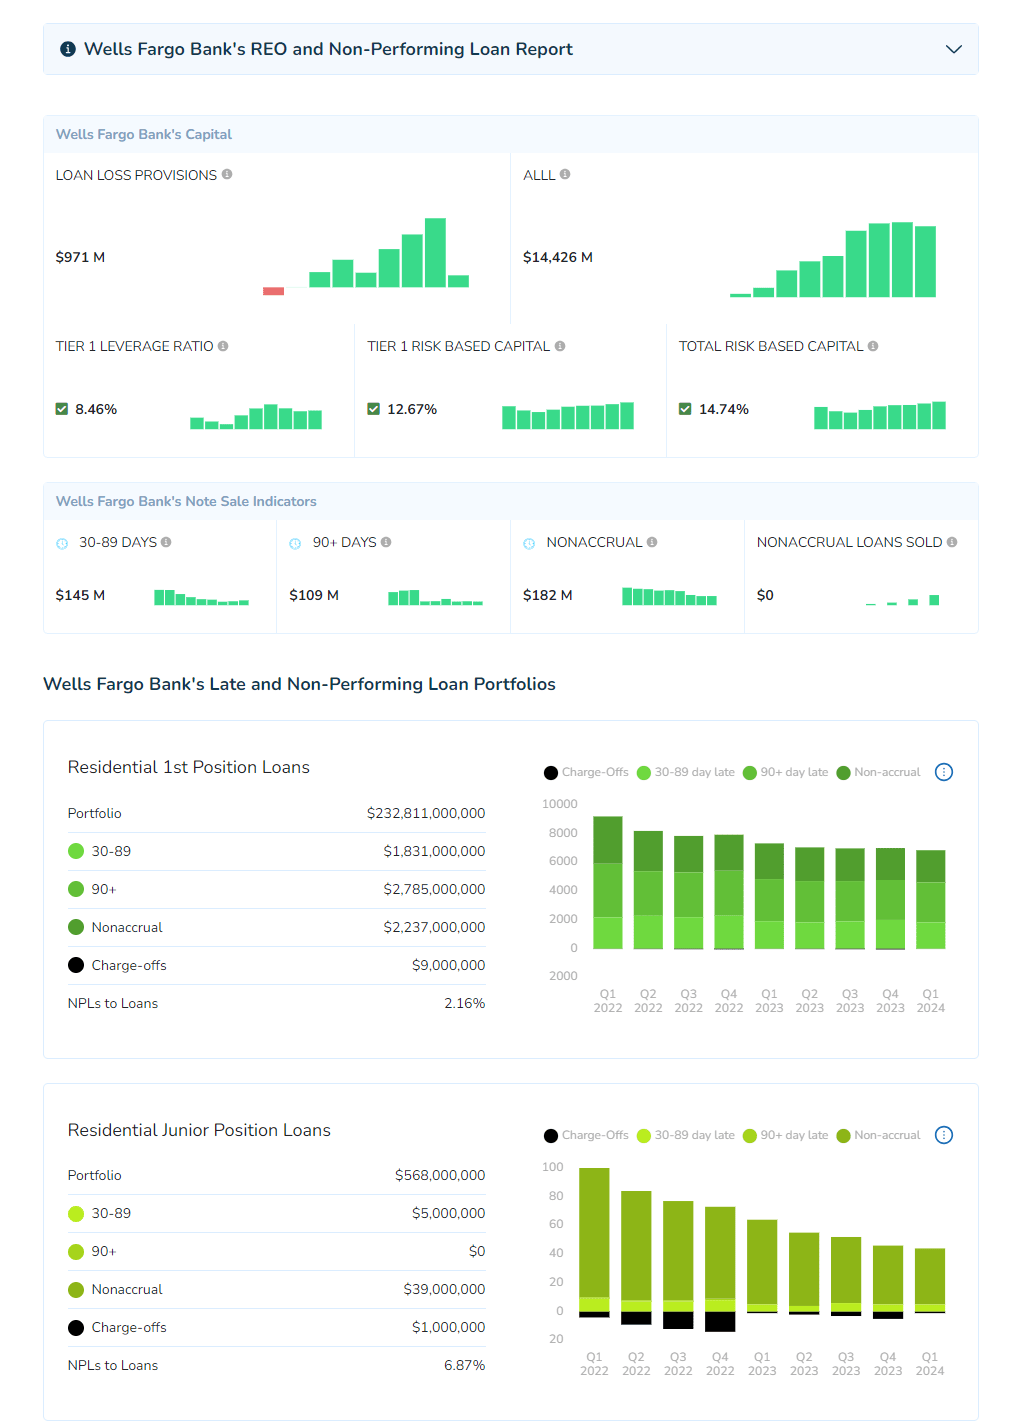The image size is (1013, 1421).
Task: Click the $39,000,000 junior Nonaccrual value
Action: coord(444,1289)
